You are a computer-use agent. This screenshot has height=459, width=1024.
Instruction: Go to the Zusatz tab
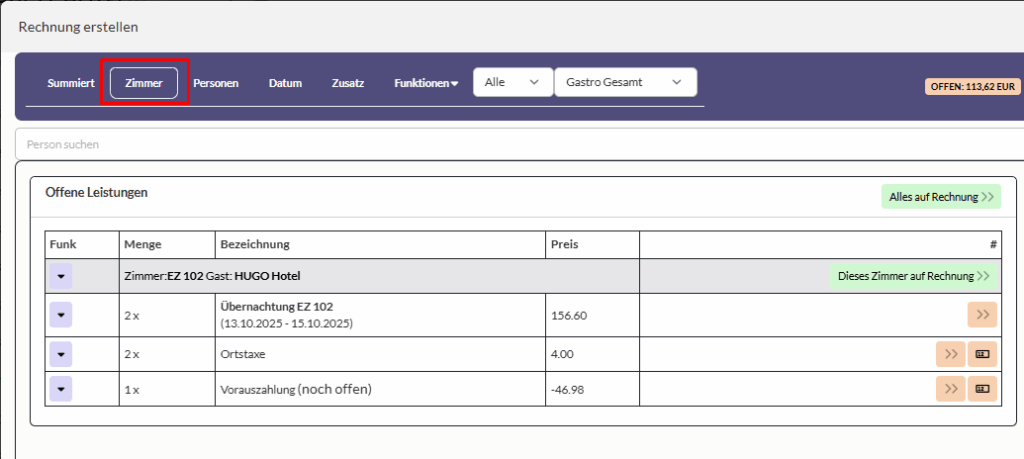348,83
